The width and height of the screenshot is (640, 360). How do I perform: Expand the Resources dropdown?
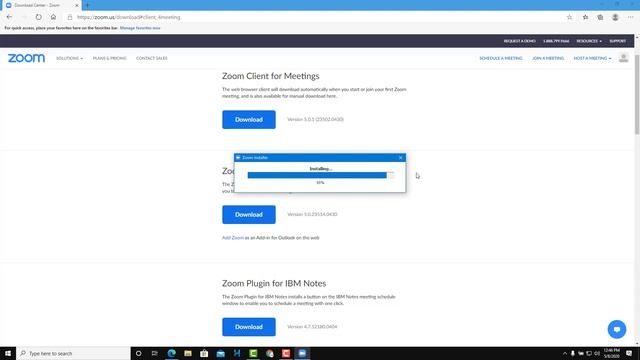click(589, 41)
